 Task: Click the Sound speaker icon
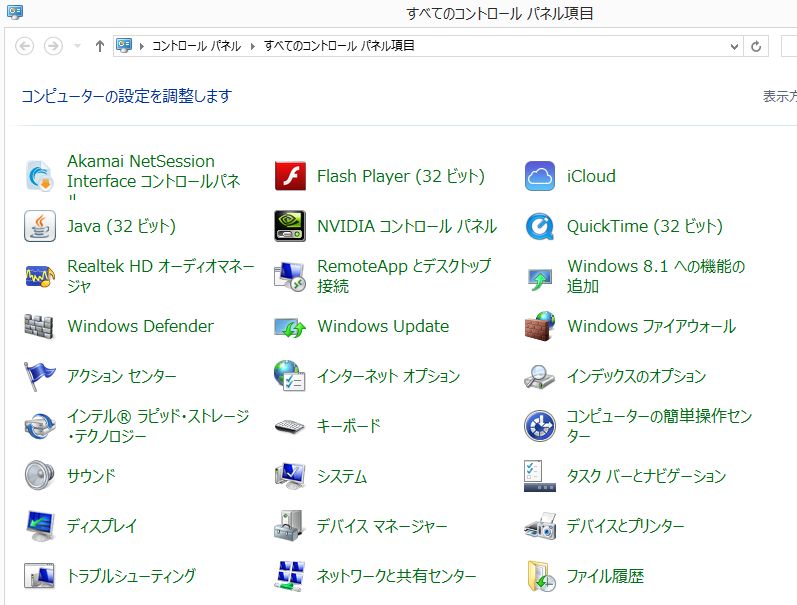pos(40,475)
